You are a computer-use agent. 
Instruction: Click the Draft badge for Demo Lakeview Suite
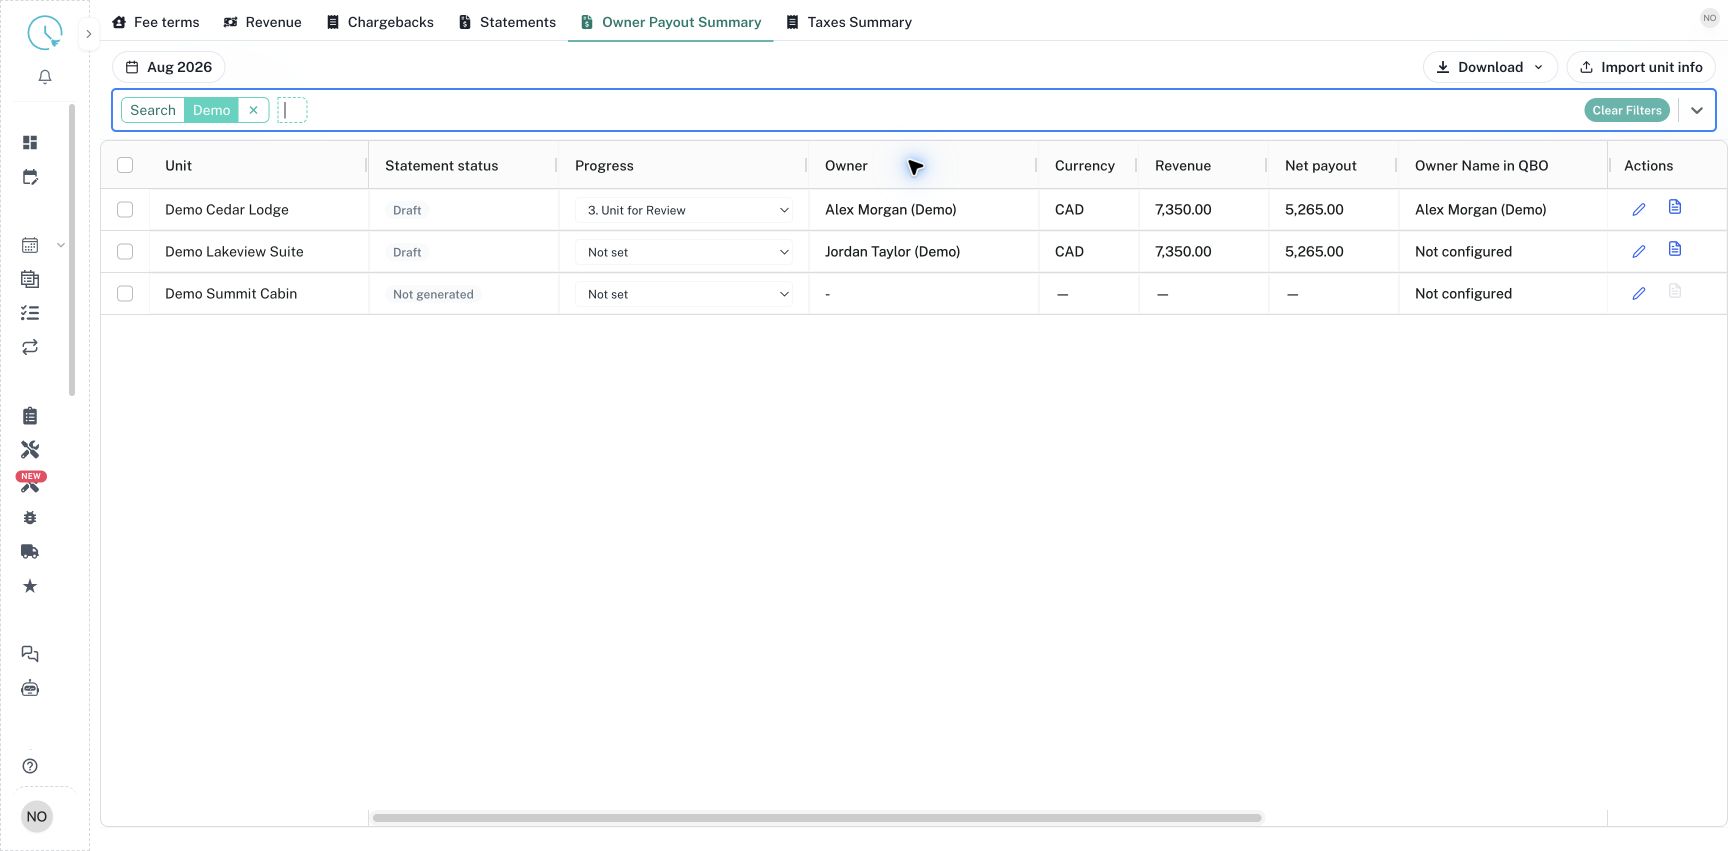(407, 252)
